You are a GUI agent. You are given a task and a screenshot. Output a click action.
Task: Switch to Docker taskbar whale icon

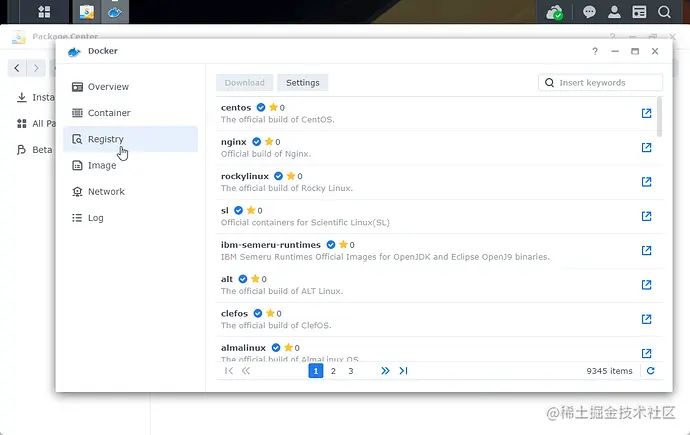[x=115, y=12]
